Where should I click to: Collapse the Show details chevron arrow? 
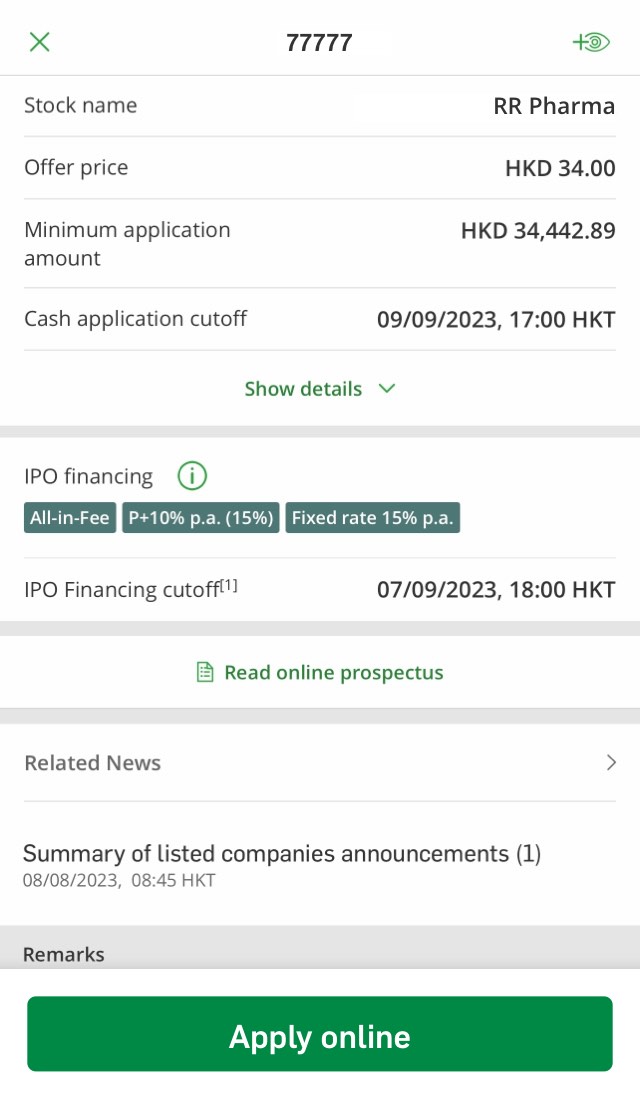coord(386,389)
